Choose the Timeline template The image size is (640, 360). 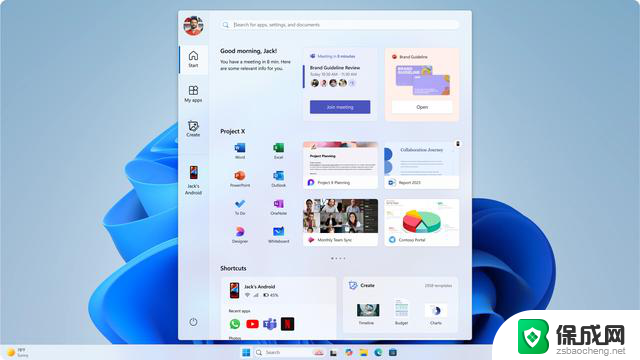click(368, 313)
